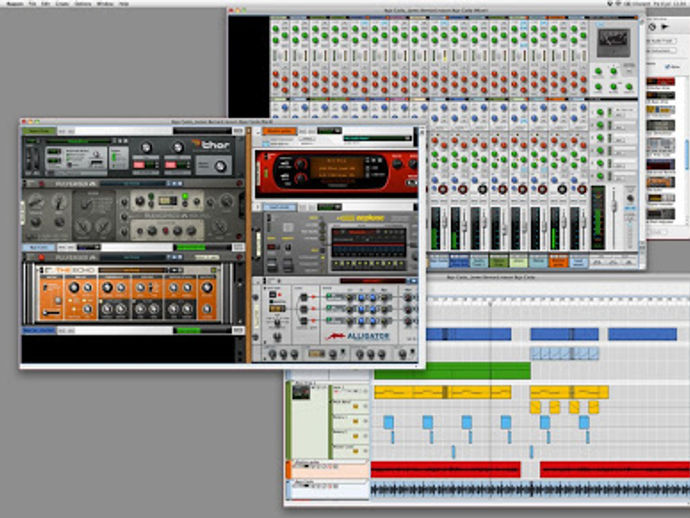Click the master level meter in the mixer
The image size is (690, 518).
pos(598,218)
